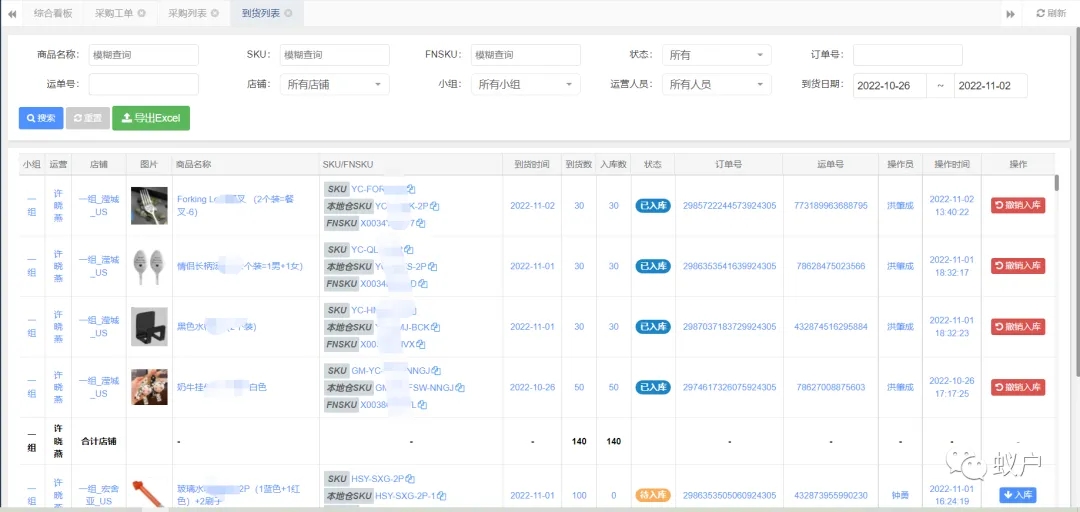This screenshot has height=512, width=1080.
Task: Open the cow keychain product thumbnail
Action: point(149,387)
